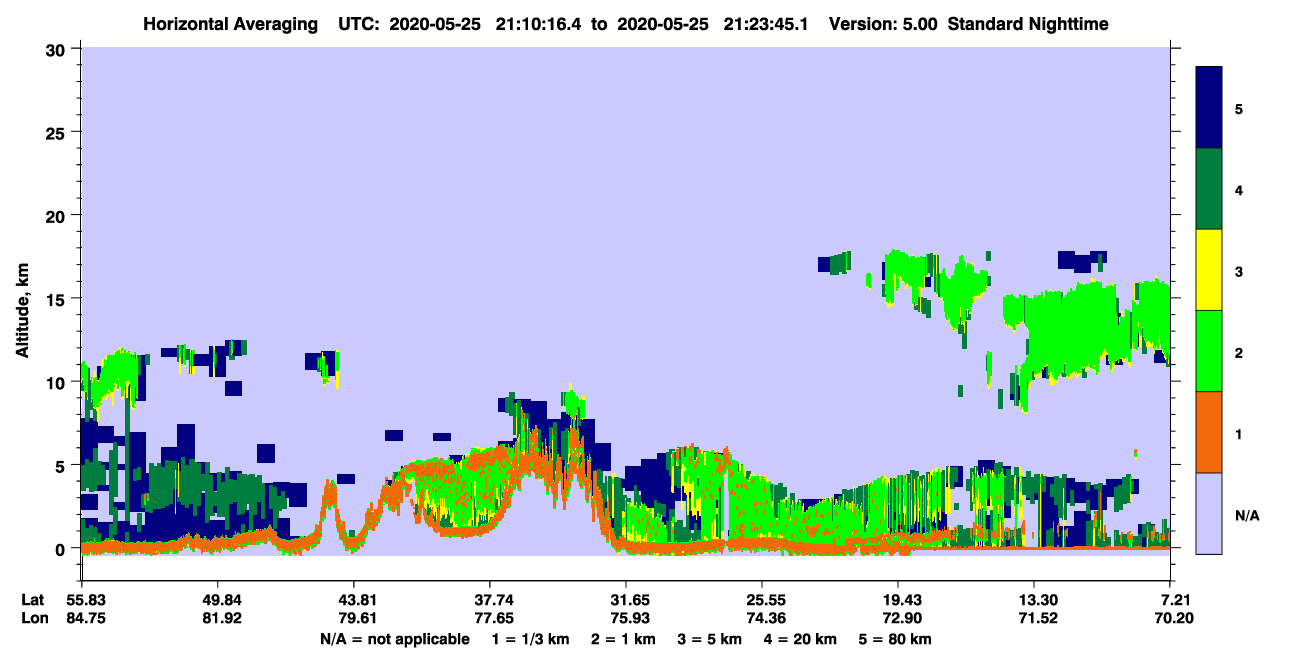
Task: Click the '2 = 1 km' legend text
Action: click(x=622, y=639)
